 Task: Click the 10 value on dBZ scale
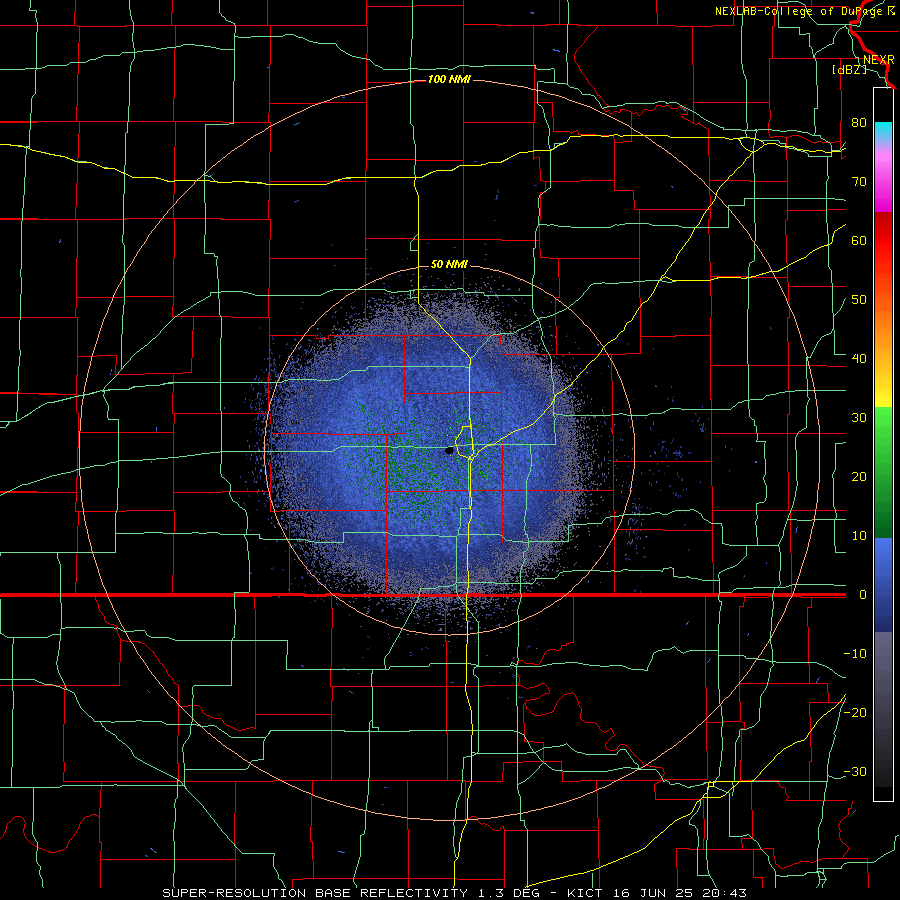[859, 536]
